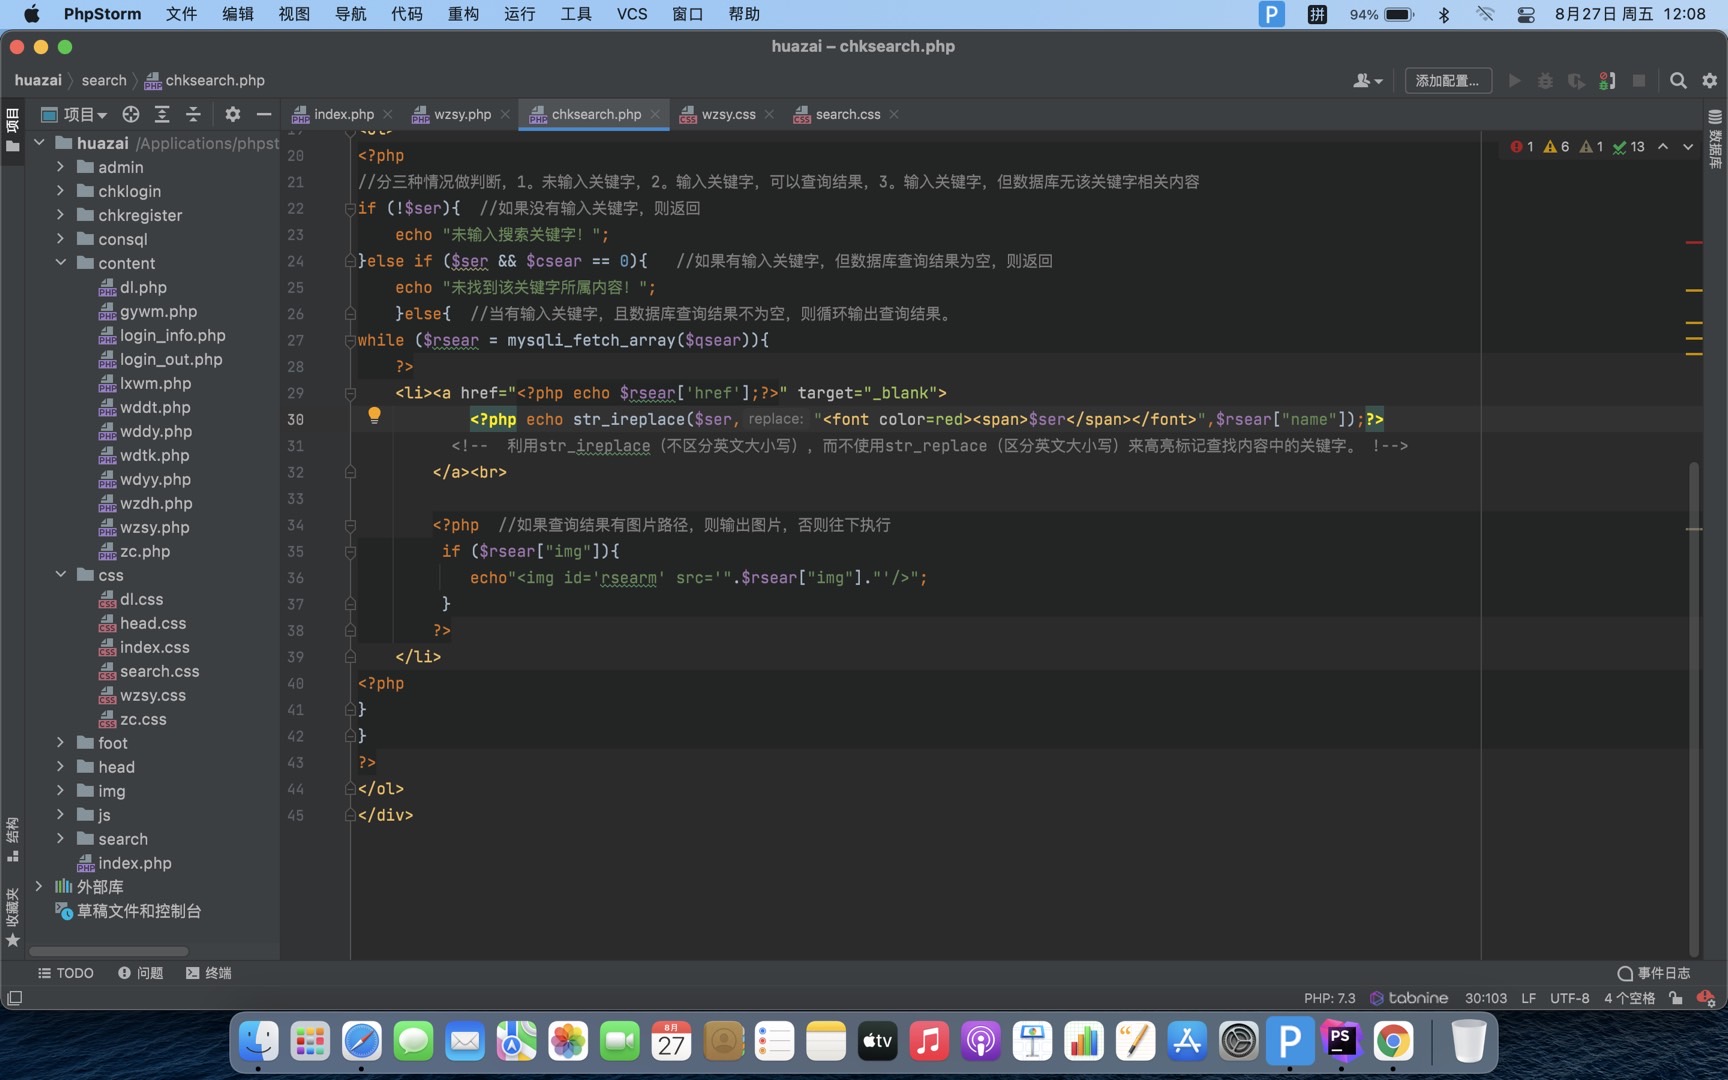1728x1080 pixels.
Task: Open IDE settings gear in top toolbar
Action: (1709, 80)
